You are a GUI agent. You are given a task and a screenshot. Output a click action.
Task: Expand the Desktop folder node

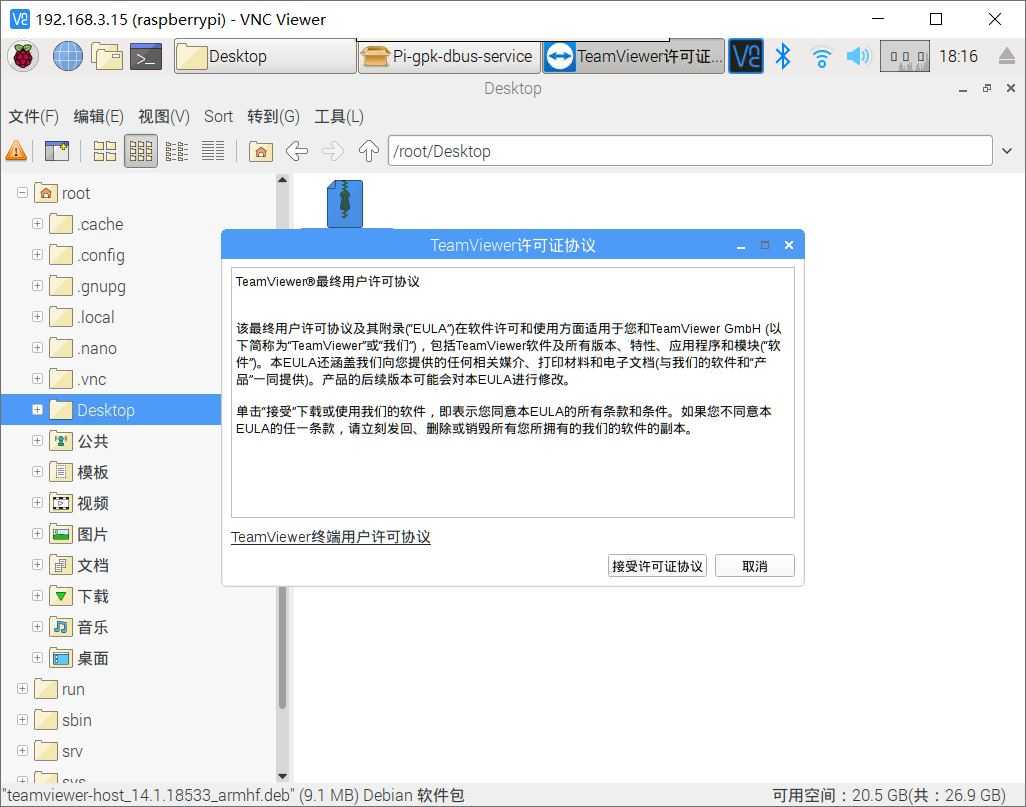37,410
